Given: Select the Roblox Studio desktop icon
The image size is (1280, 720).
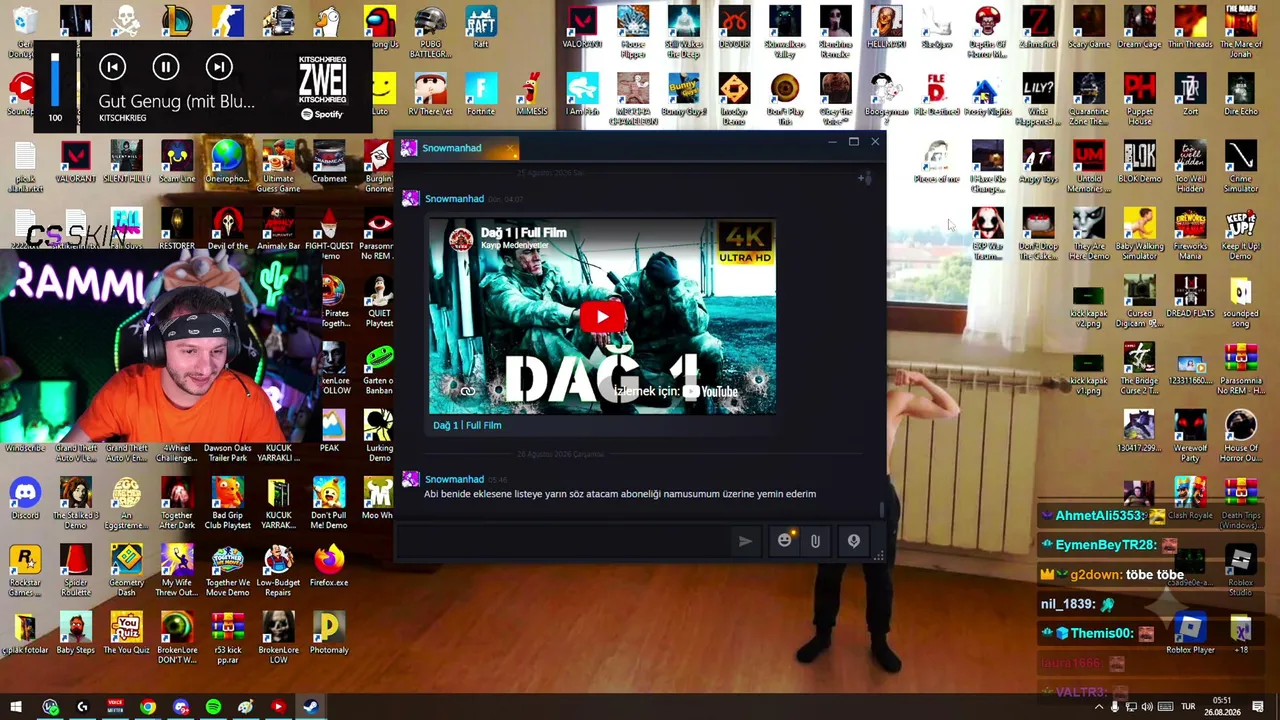Looking at the screenshot, I should [x=1241, y=570].
